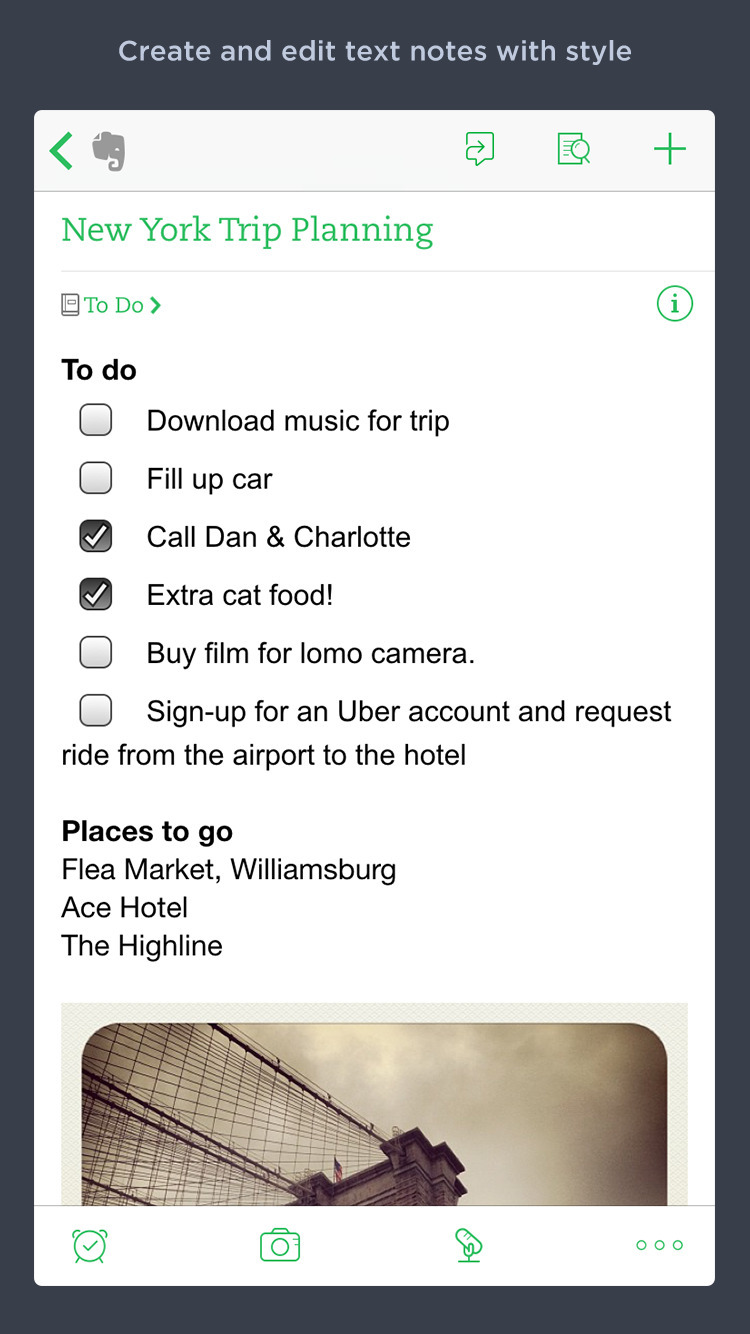Set a reminder with alarm clock icon
This screenshot has height=1334, width=750.
(x=90, y=1245)
